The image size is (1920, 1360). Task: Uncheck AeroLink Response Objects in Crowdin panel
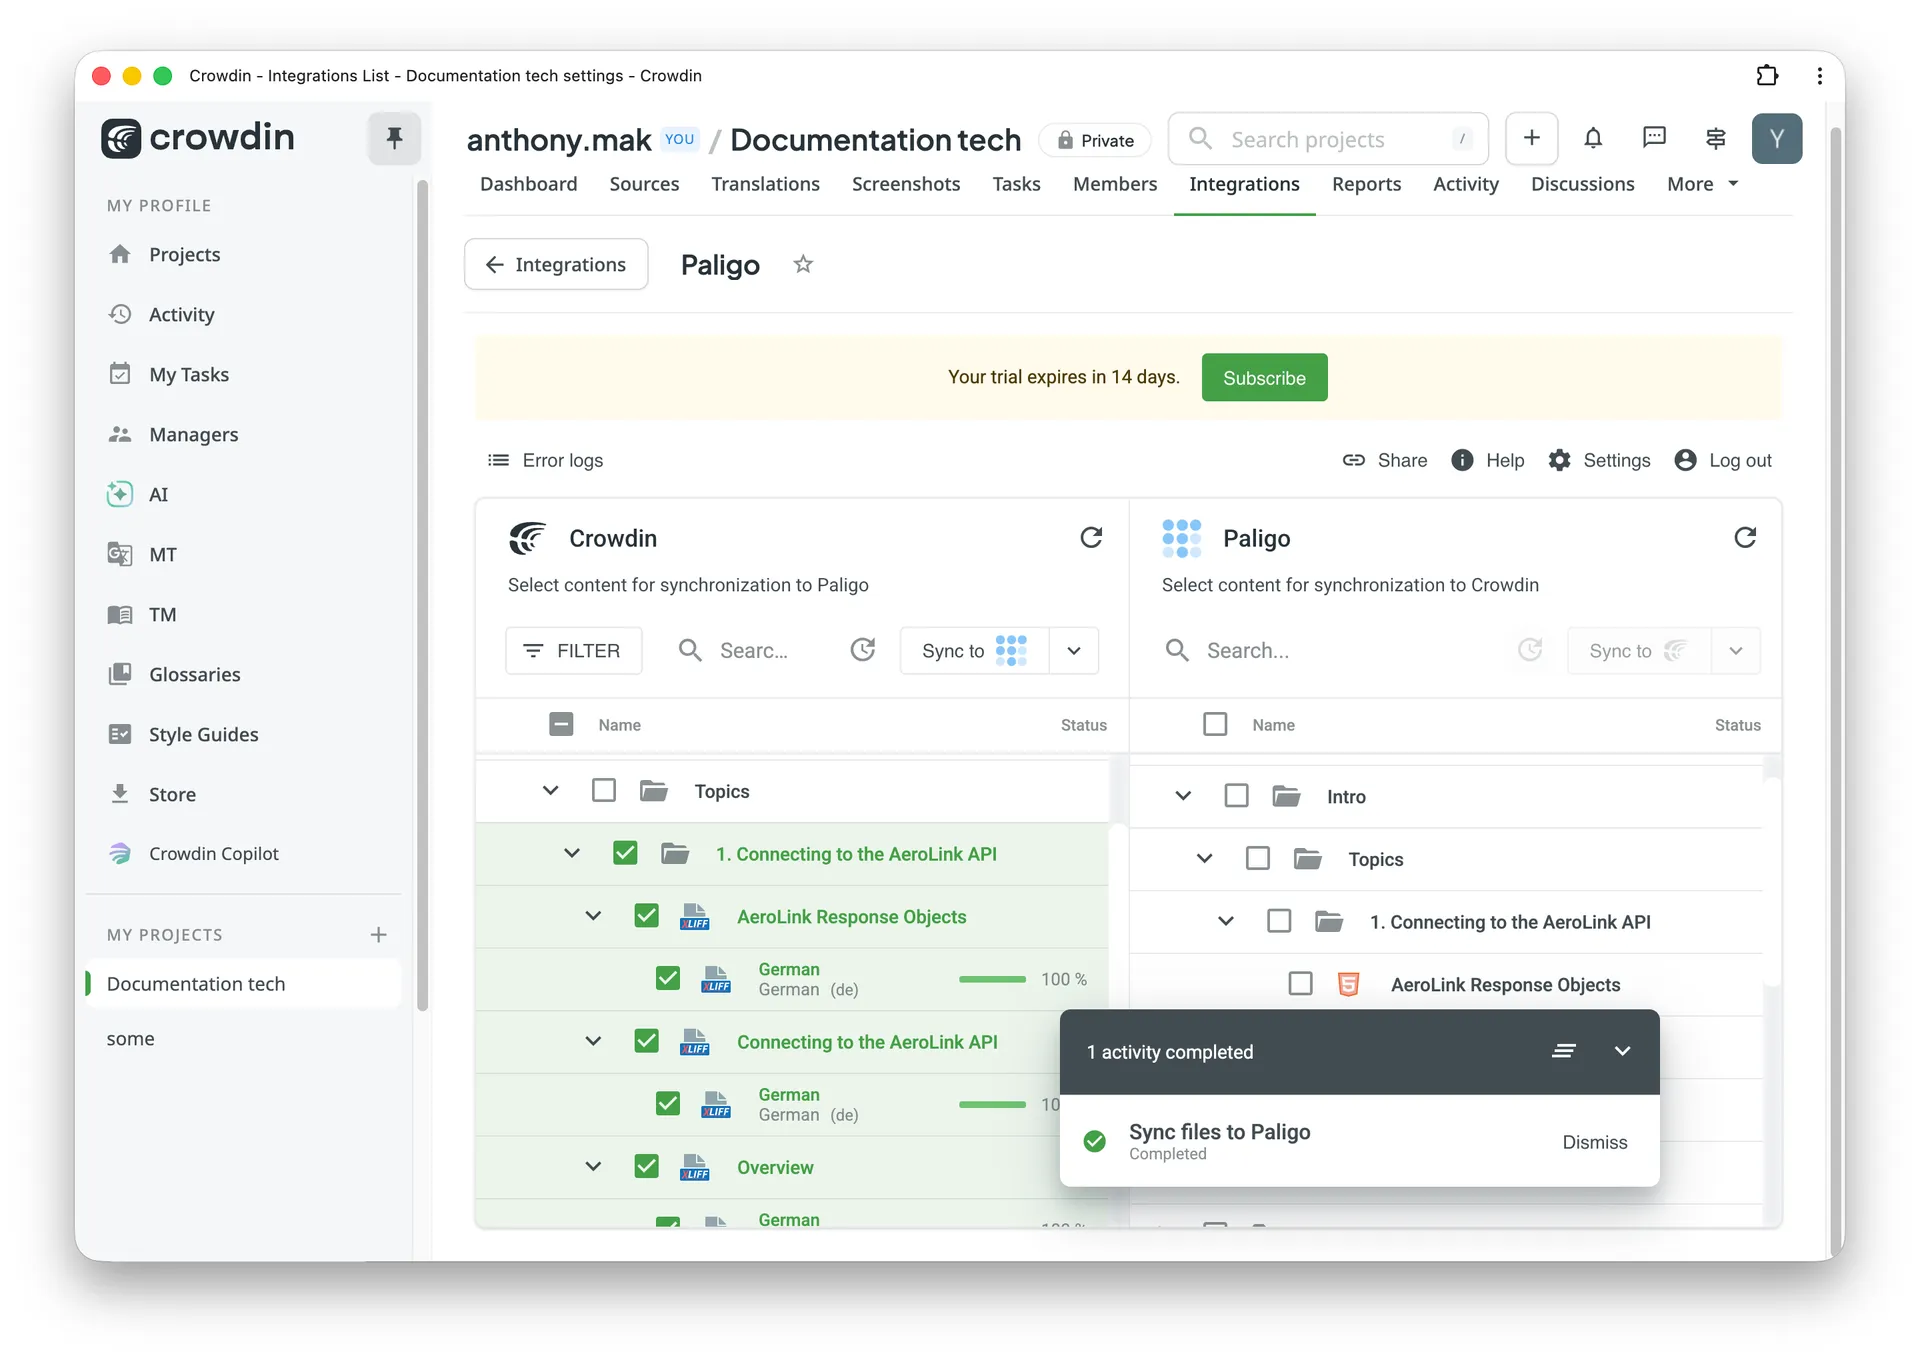pyautogui.click(x=646, y=915)
